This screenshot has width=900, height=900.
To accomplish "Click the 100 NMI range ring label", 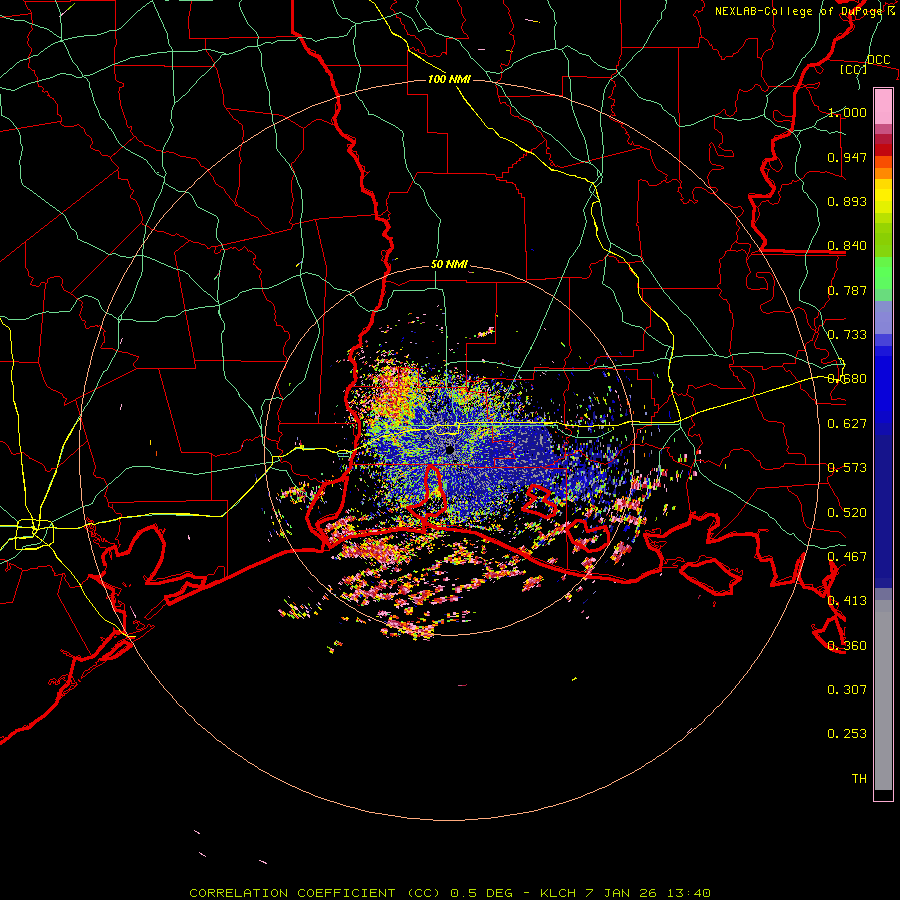I will 449,79.
